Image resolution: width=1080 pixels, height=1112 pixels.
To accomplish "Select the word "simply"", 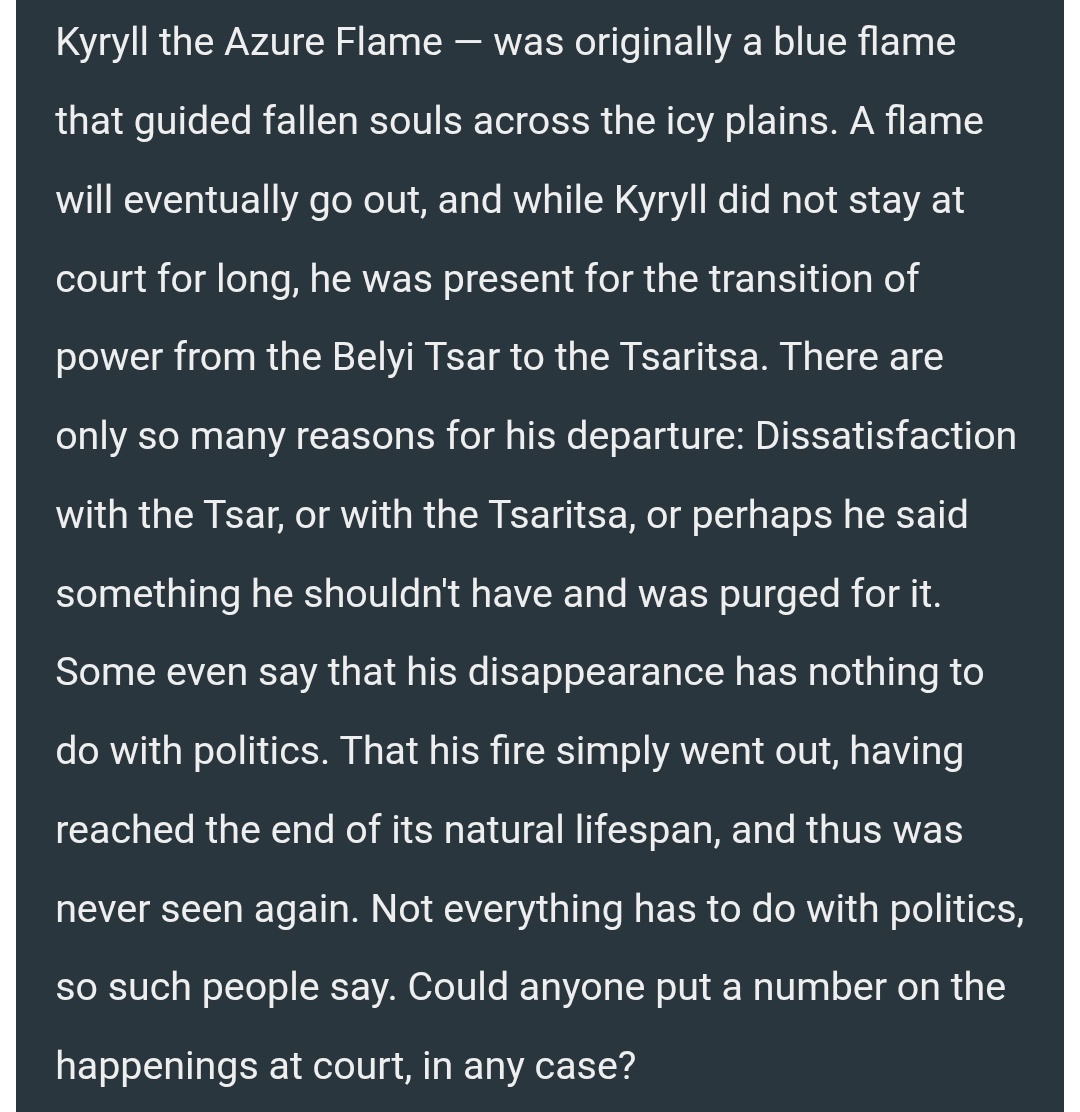I will tap(612, 752).
